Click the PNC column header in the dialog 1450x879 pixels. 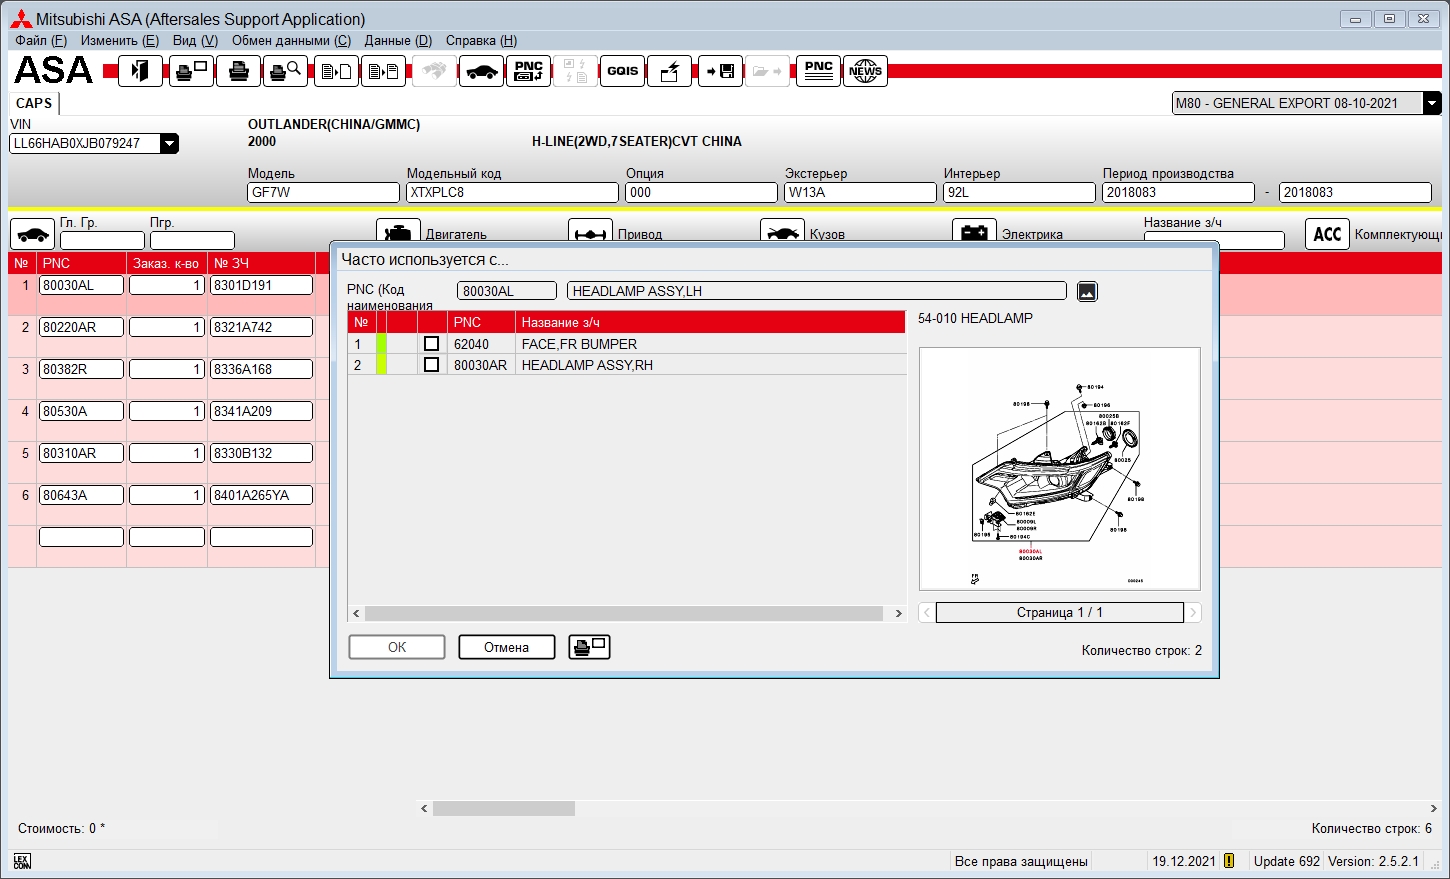point(481,322)
